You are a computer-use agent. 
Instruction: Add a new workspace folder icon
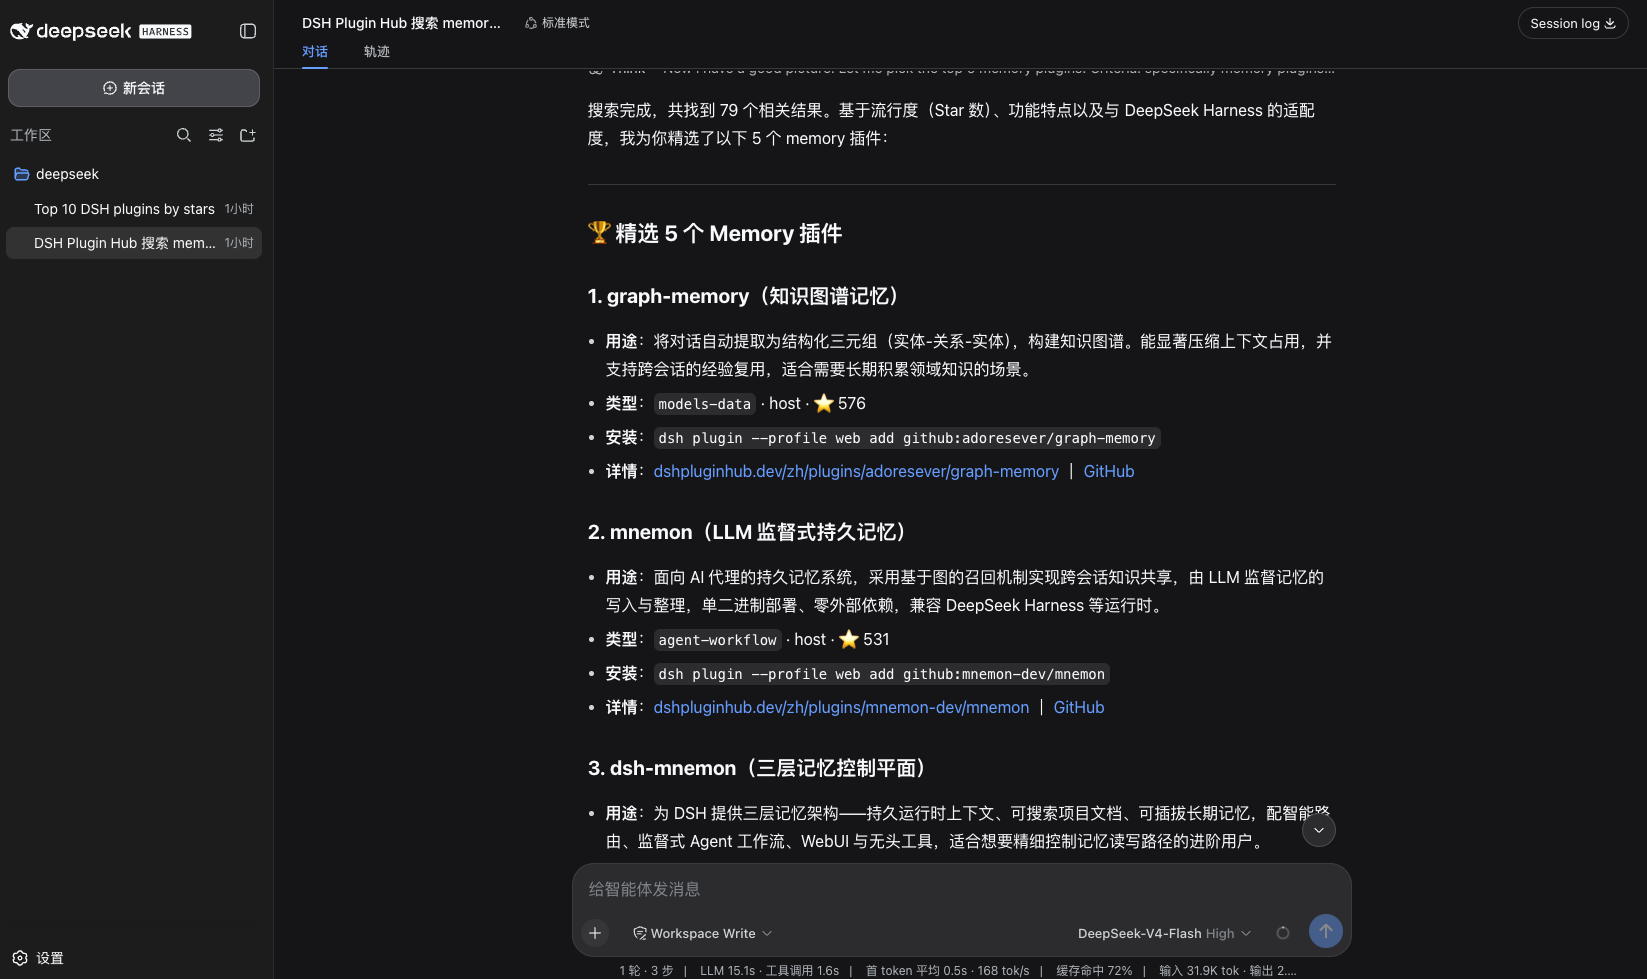[248, 135]
